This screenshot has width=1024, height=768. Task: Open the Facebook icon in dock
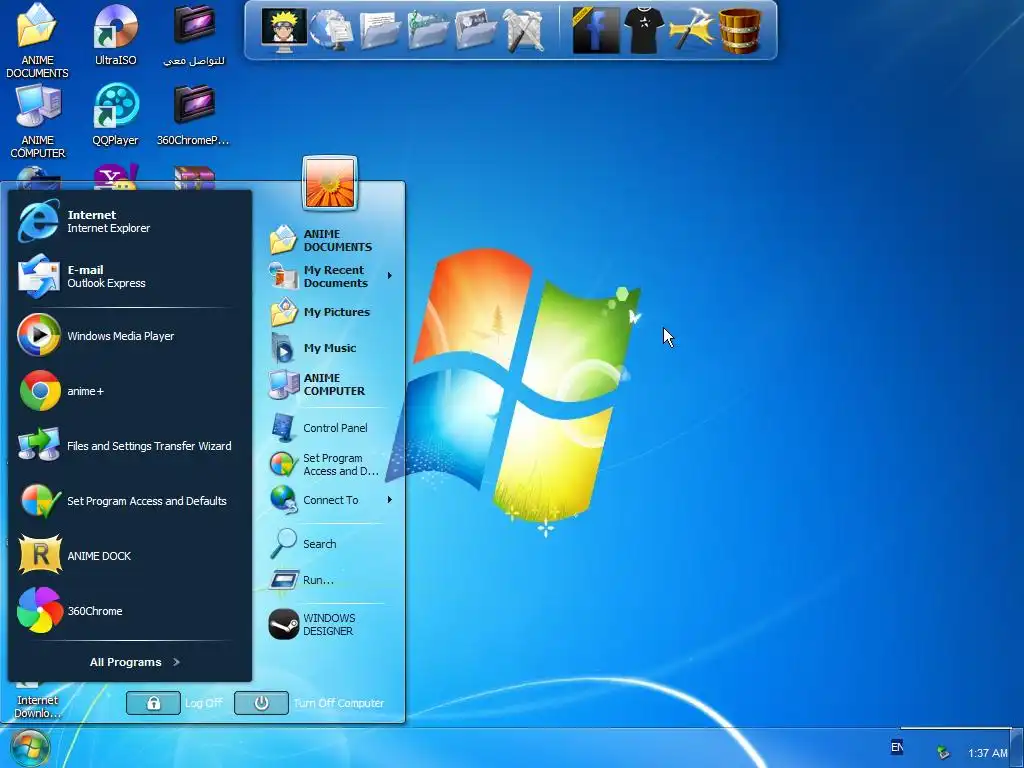(595, 30)
